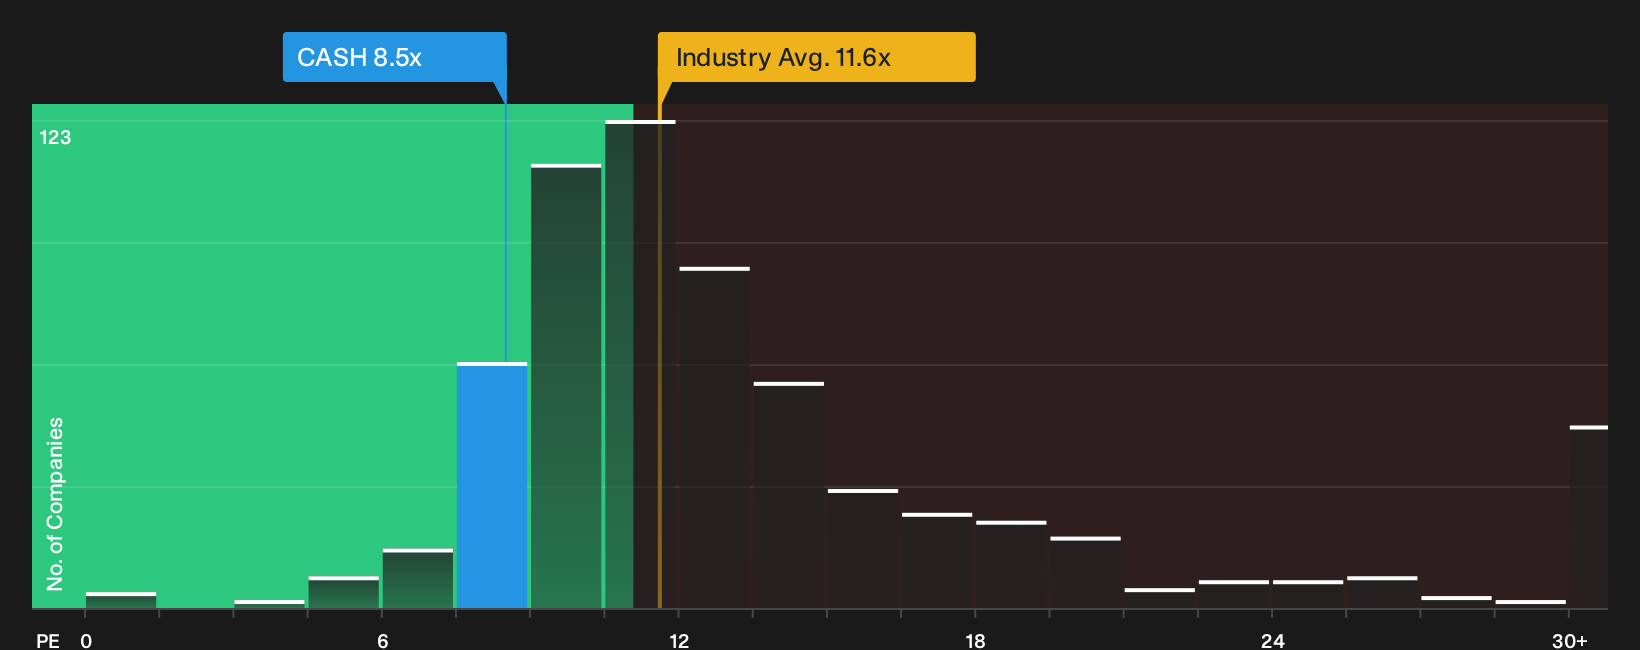Image resolution: width=1640 pixels, height=650 pixels.
Task: Click the histogram bar just right of PE 12
Action: tap(714, 437)
